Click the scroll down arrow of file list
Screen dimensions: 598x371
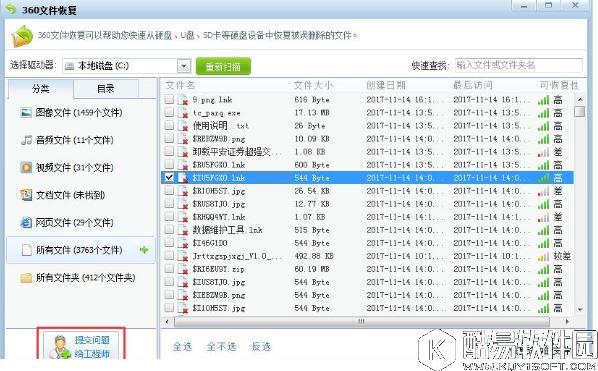coord(580,309)
